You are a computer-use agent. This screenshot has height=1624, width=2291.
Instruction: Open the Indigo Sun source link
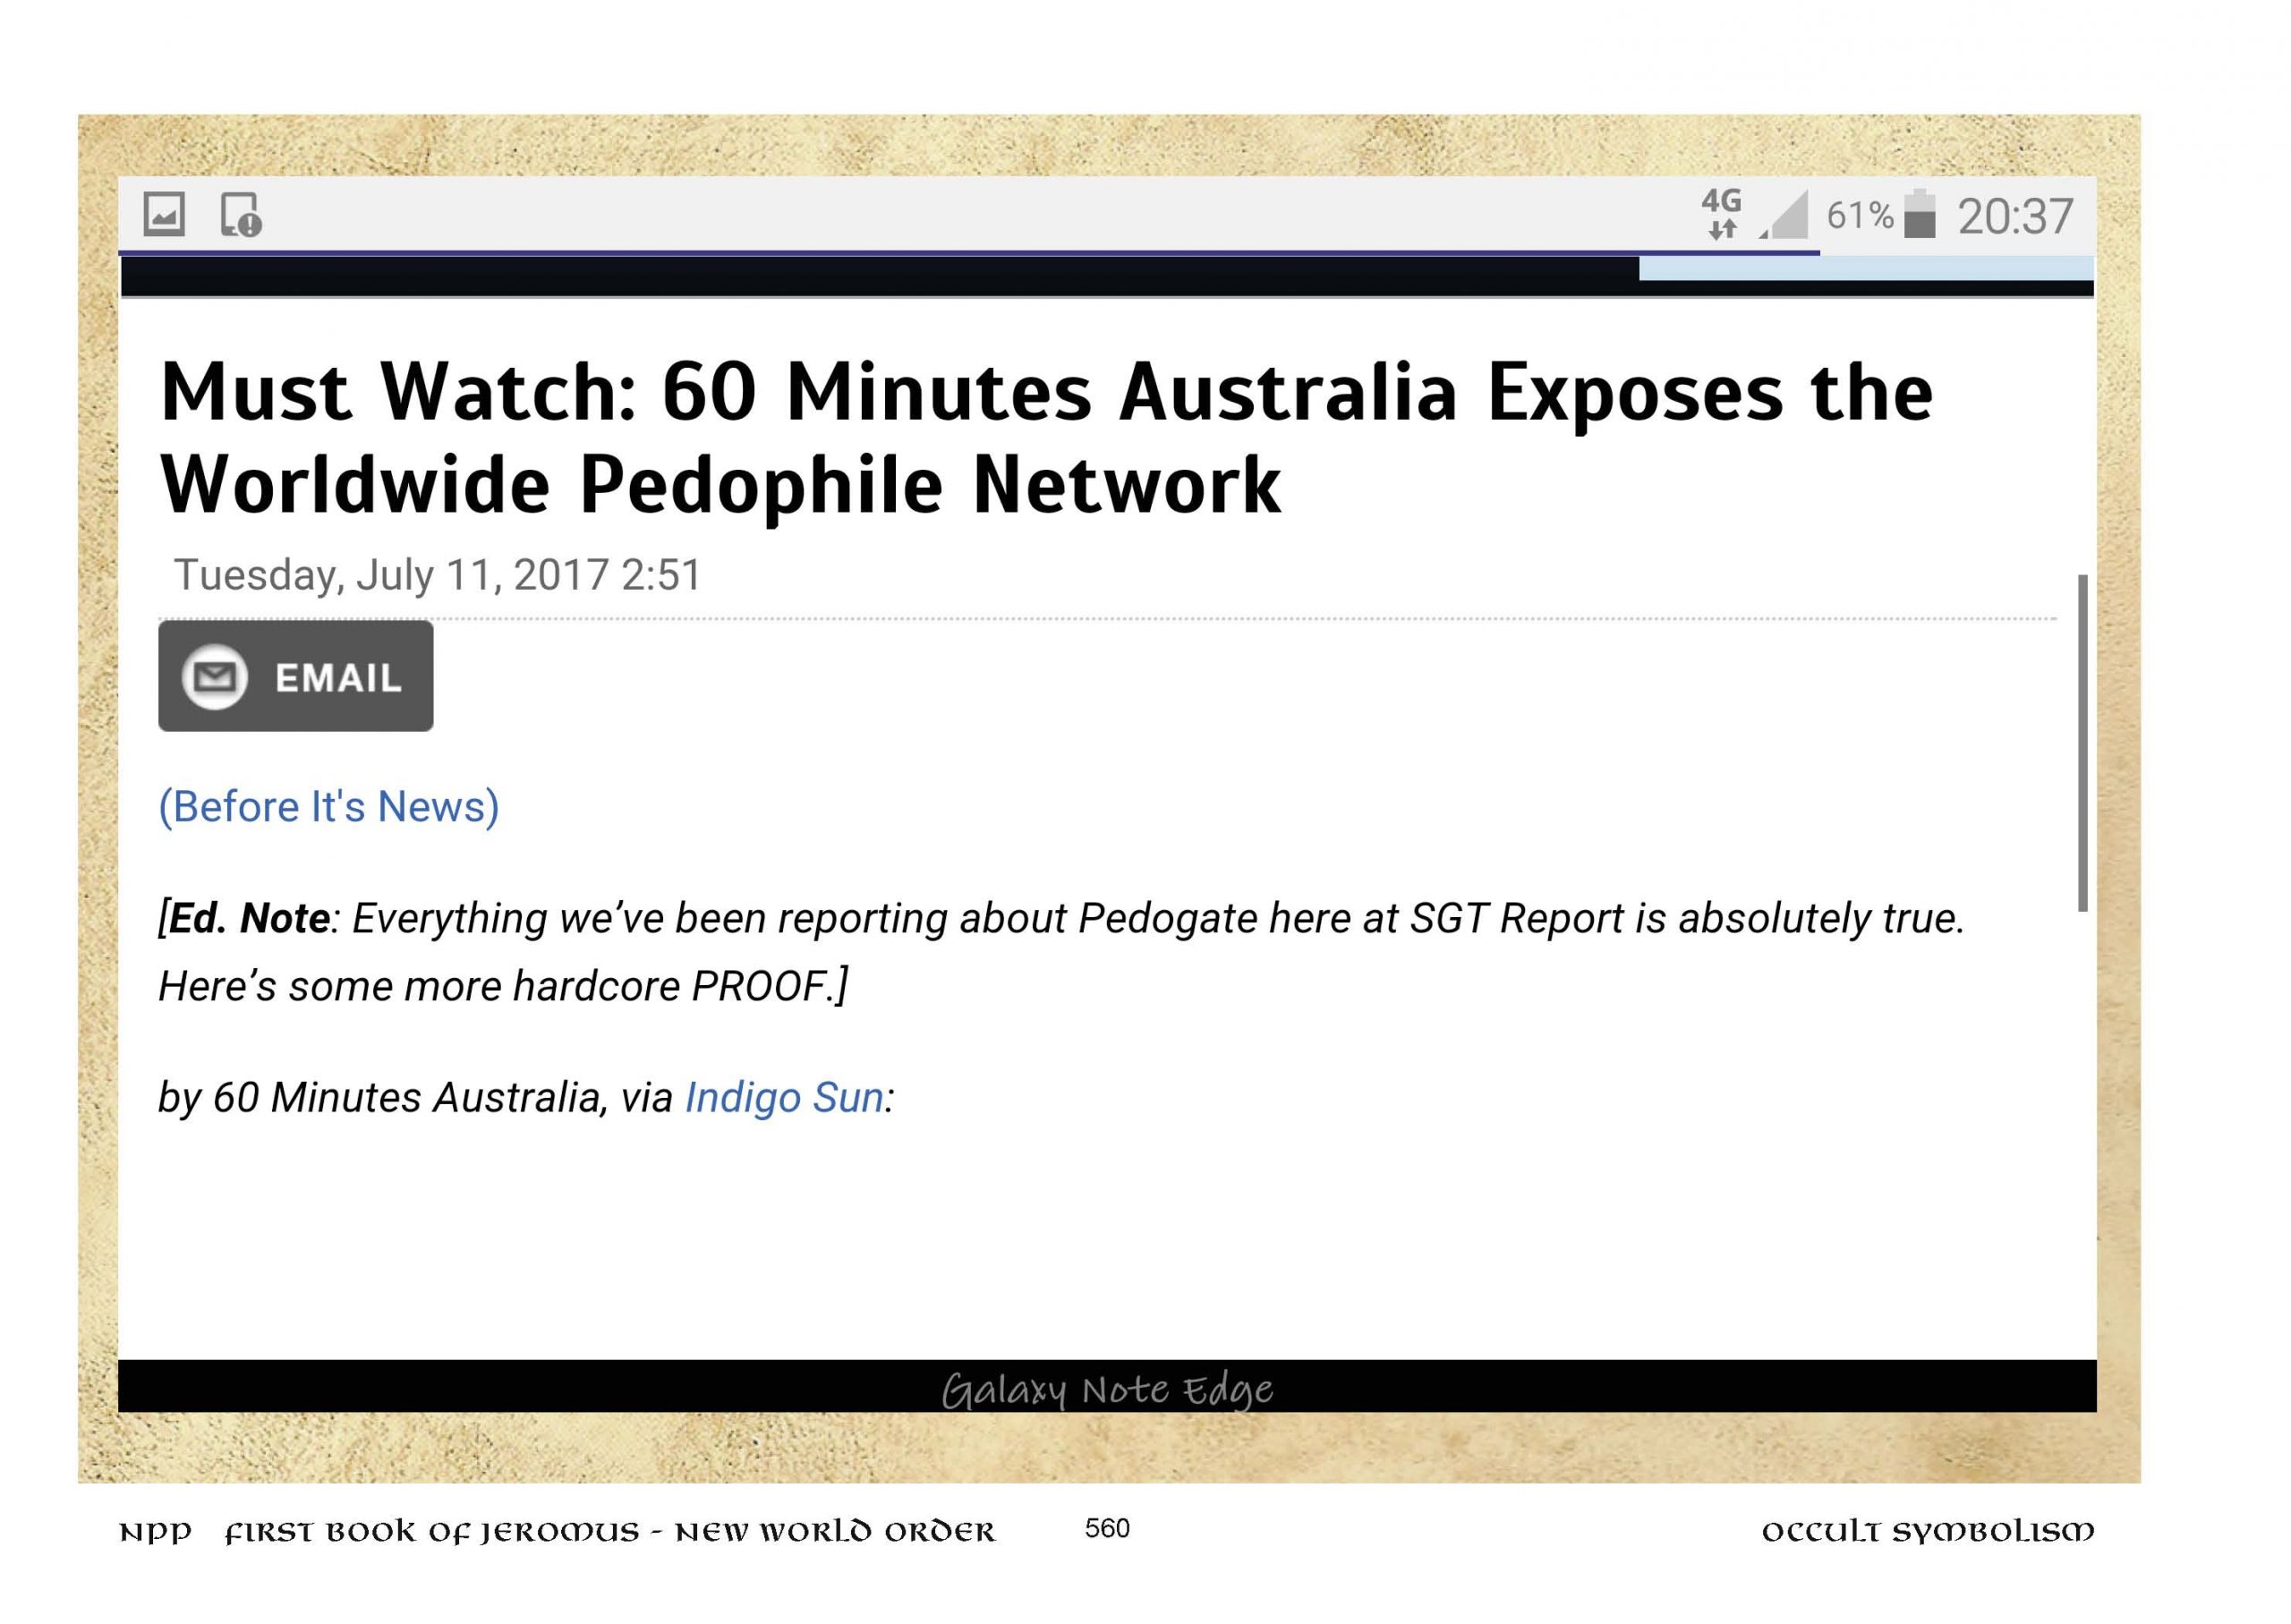pos(784,1097)
